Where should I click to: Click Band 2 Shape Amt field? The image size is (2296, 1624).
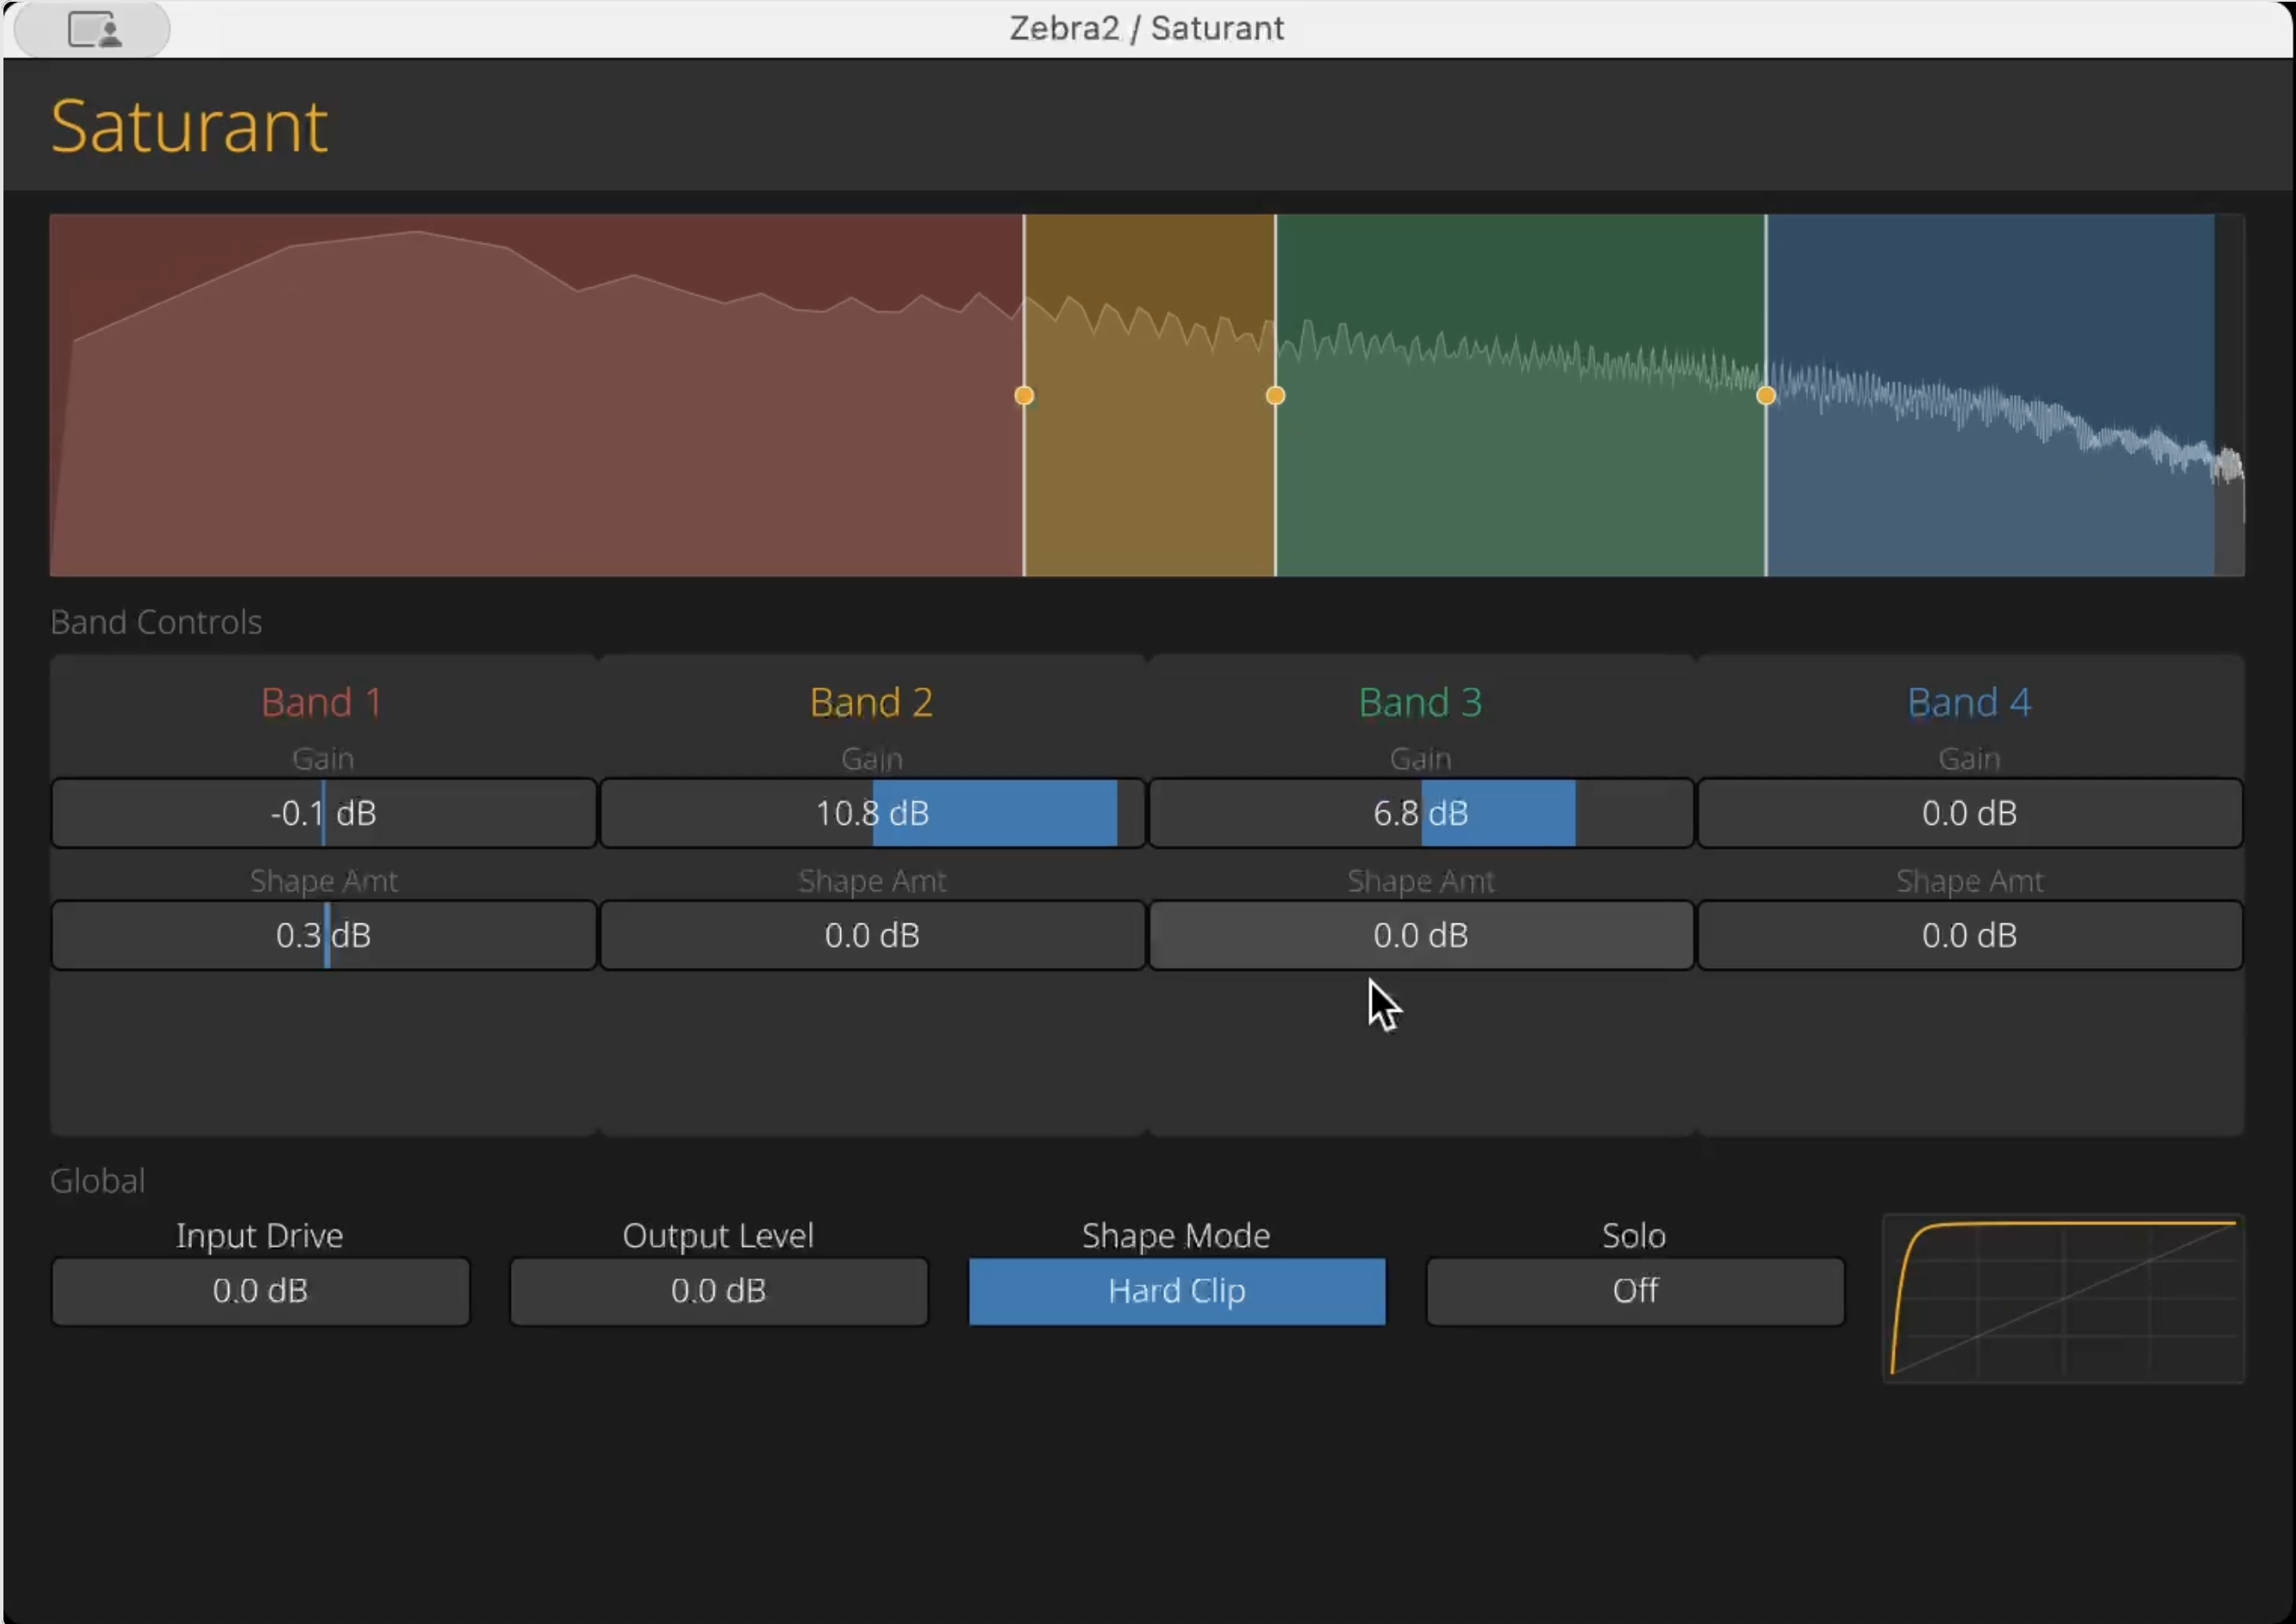point(872,935)
